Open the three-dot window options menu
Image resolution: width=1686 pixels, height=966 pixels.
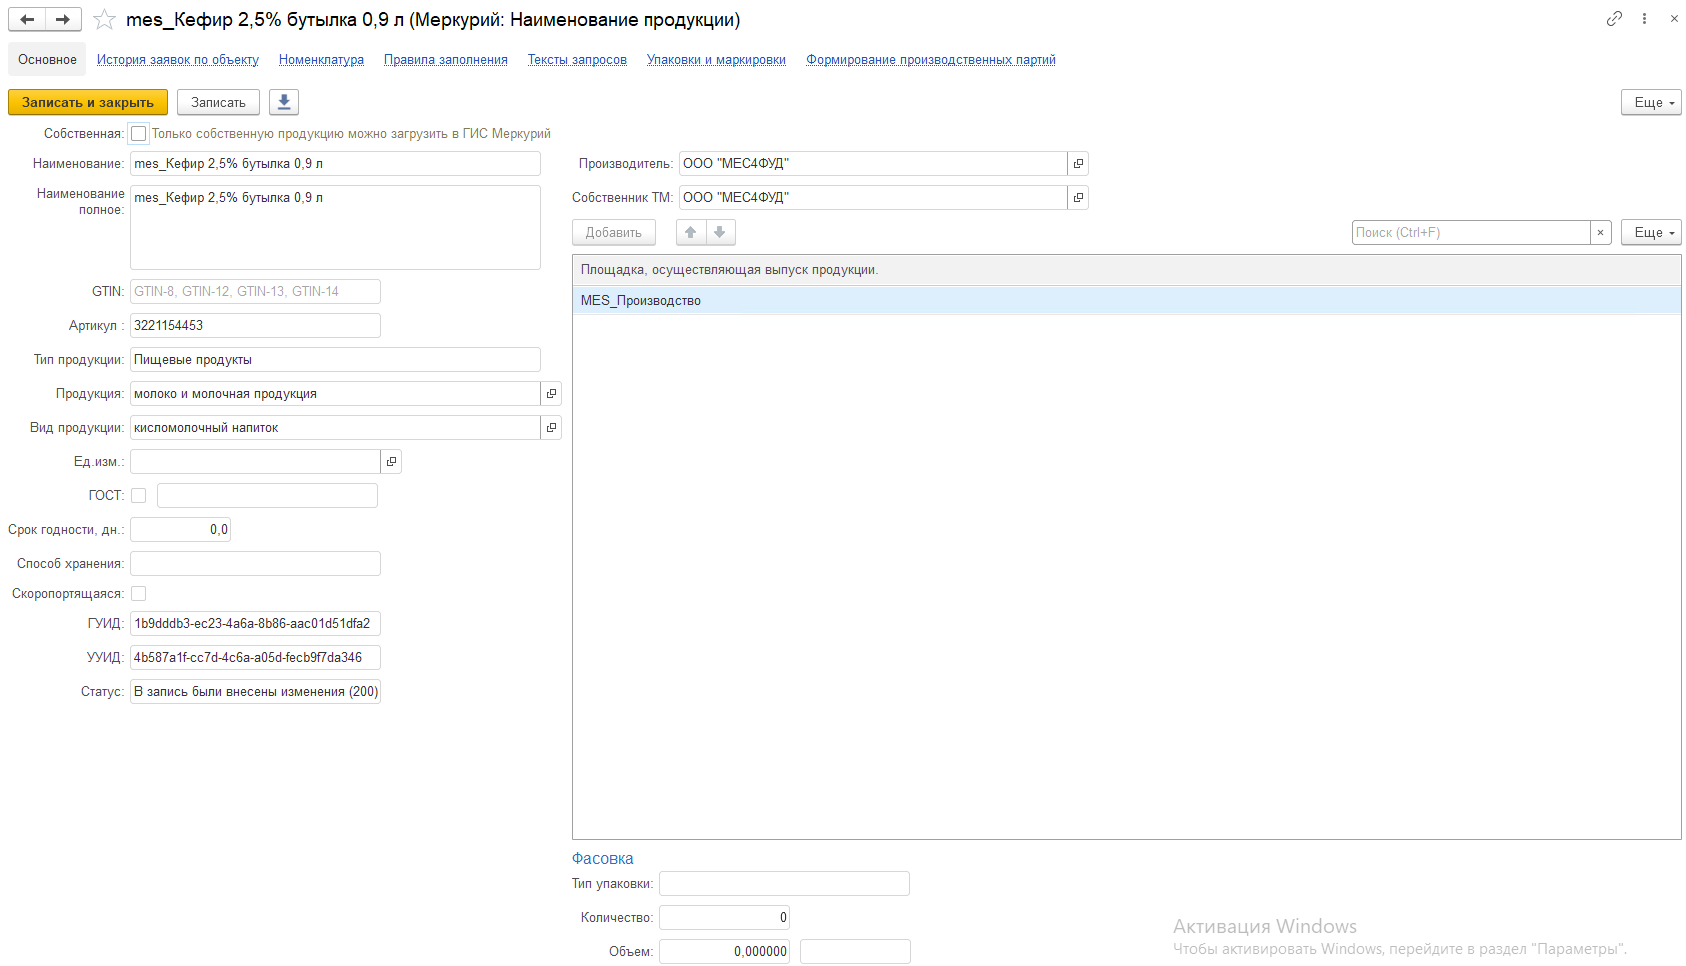tap(1644, 19)
